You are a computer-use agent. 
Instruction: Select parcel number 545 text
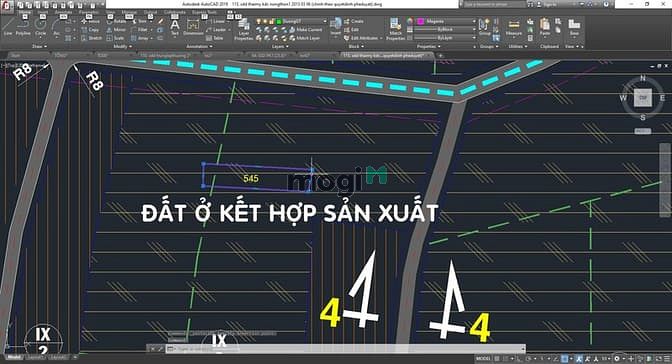coord(251,178)
